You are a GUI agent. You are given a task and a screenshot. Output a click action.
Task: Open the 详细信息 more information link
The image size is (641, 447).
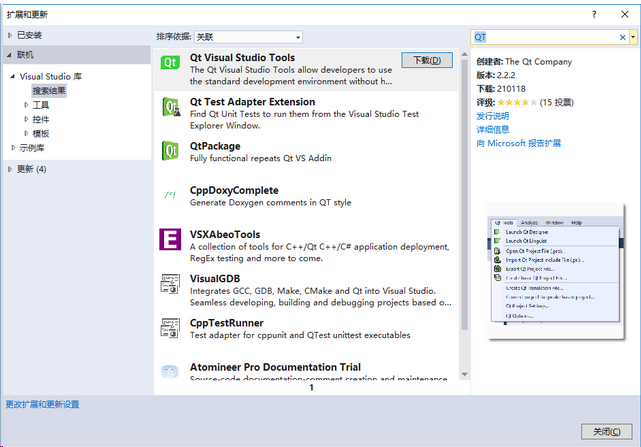click(493, 130)
